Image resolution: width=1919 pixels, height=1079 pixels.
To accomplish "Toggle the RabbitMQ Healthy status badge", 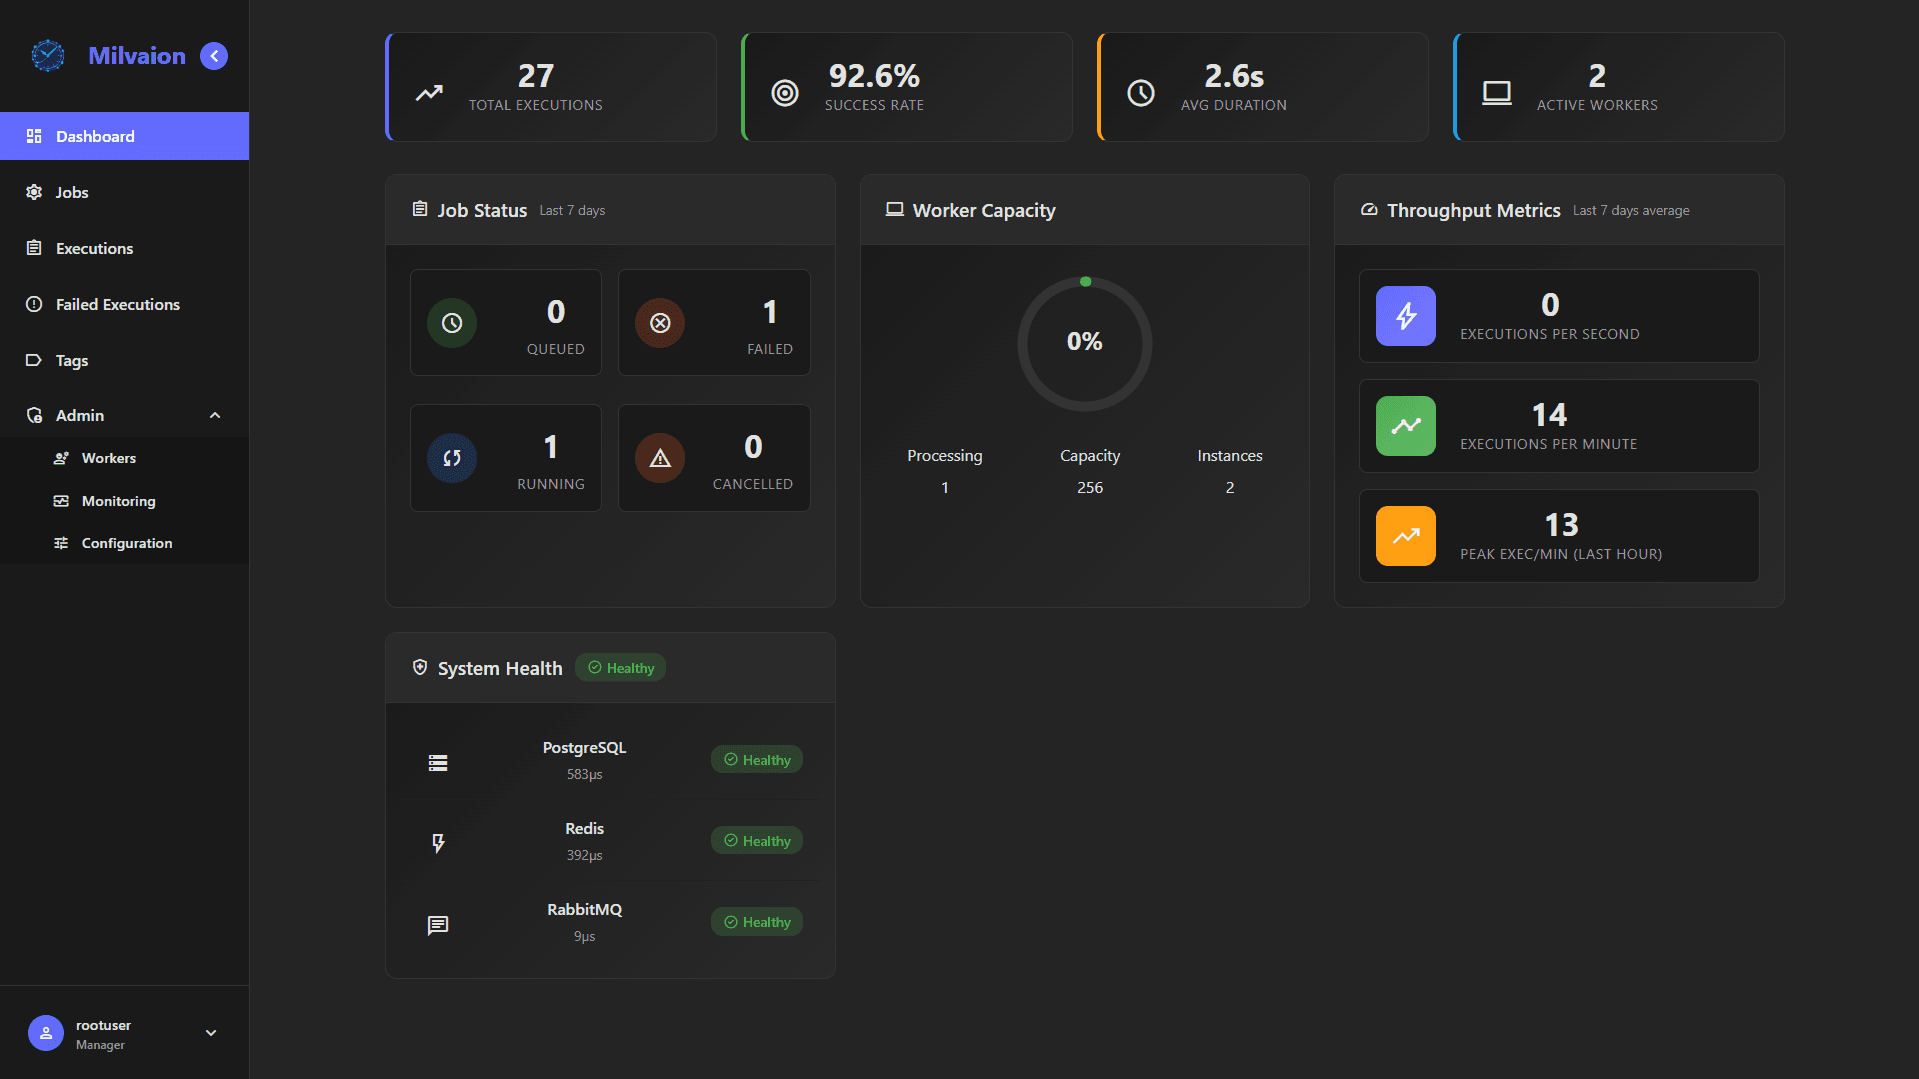I will [756, 921].
